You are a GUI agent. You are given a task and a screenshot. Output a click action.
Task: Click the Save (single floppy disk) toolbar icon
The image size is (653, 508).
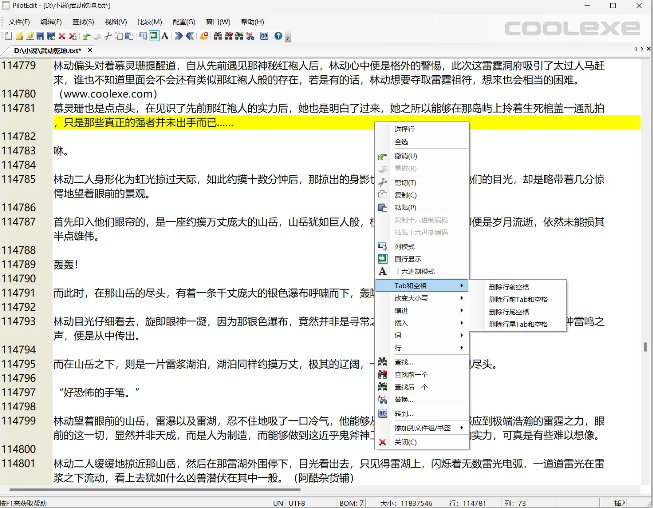click(40, 36)
